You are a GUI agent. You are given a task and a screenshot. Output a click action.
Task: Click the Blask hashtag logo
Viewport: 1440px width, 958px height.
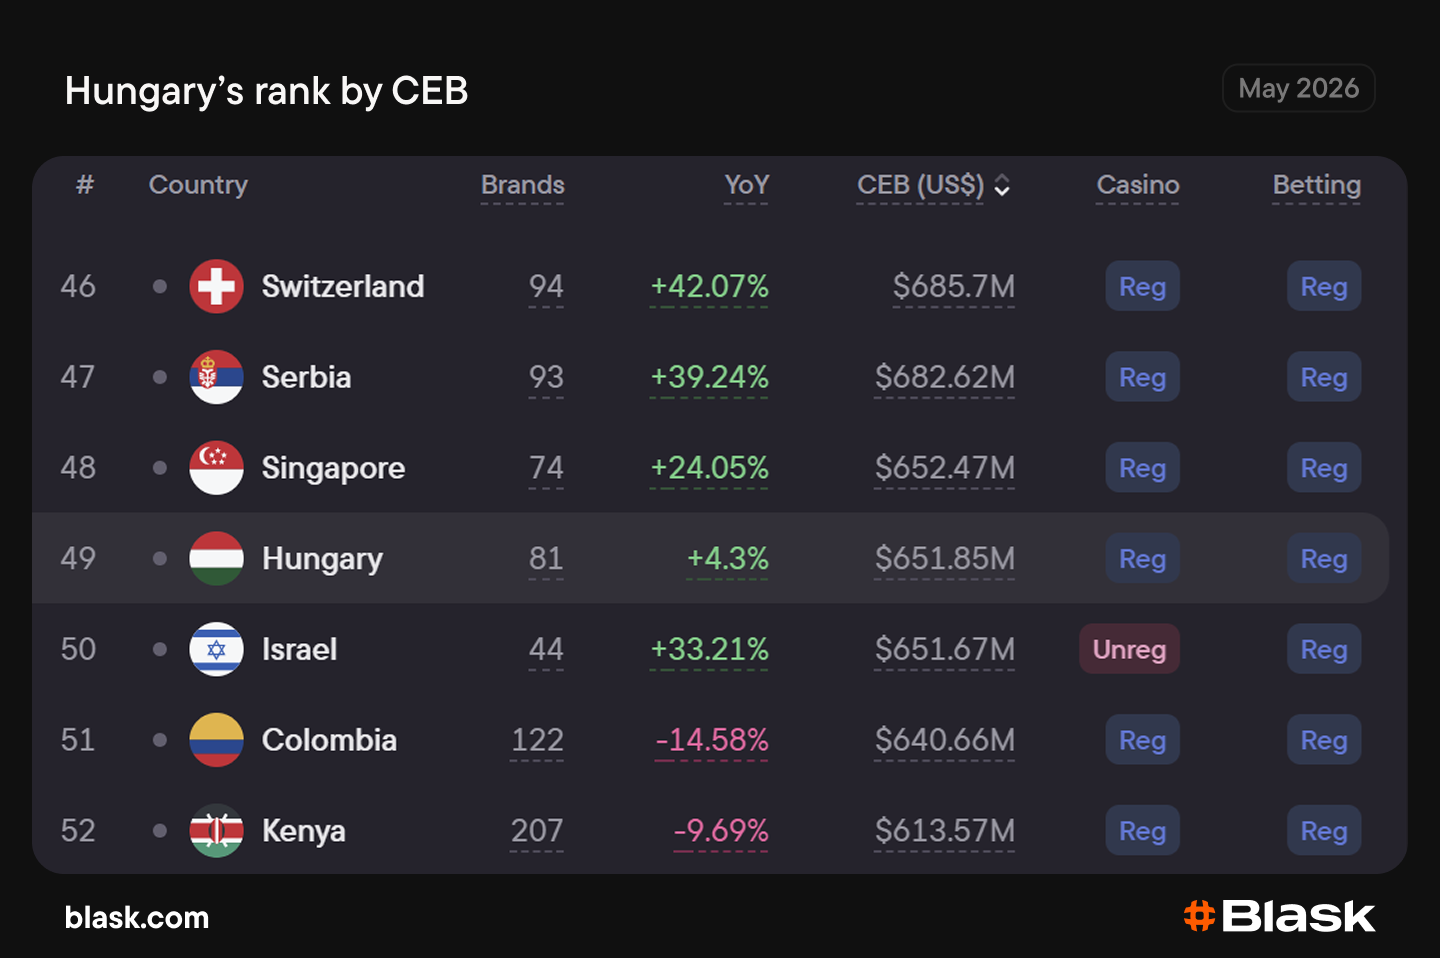point(1199,916)
